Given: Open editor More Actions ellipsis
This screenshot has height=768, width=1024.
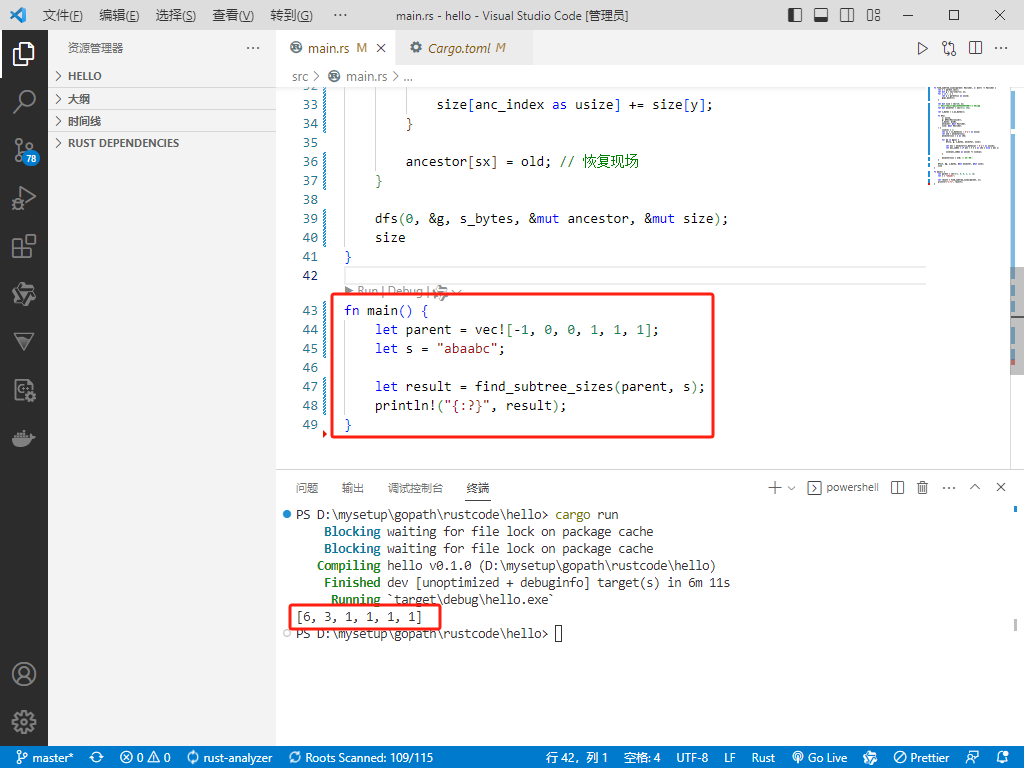Looking at the screenshot, I should click(x=1001, y=48).
